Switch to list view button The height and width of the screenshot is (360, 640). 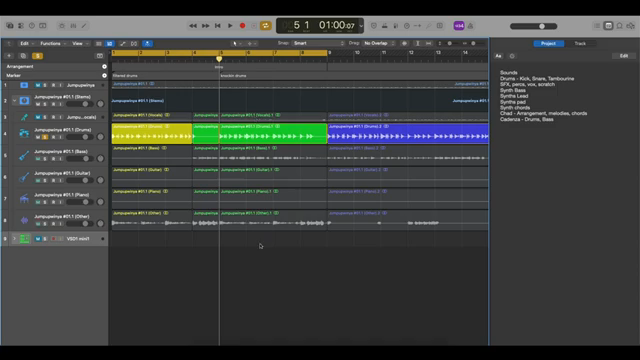point(99,44)
